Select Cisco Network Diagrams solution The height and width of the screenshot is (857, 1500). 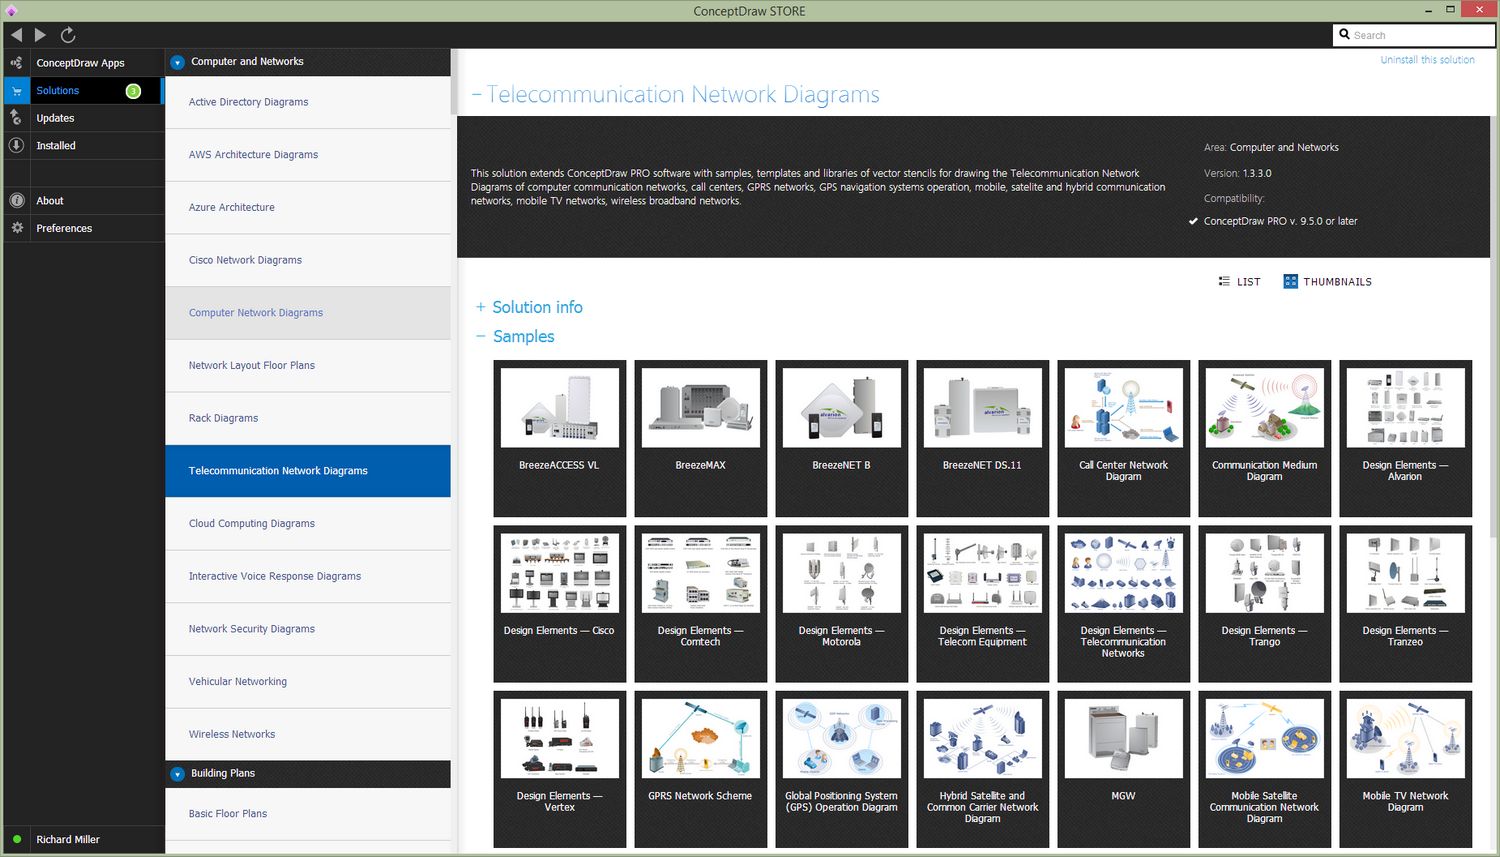tap(308, 260)
